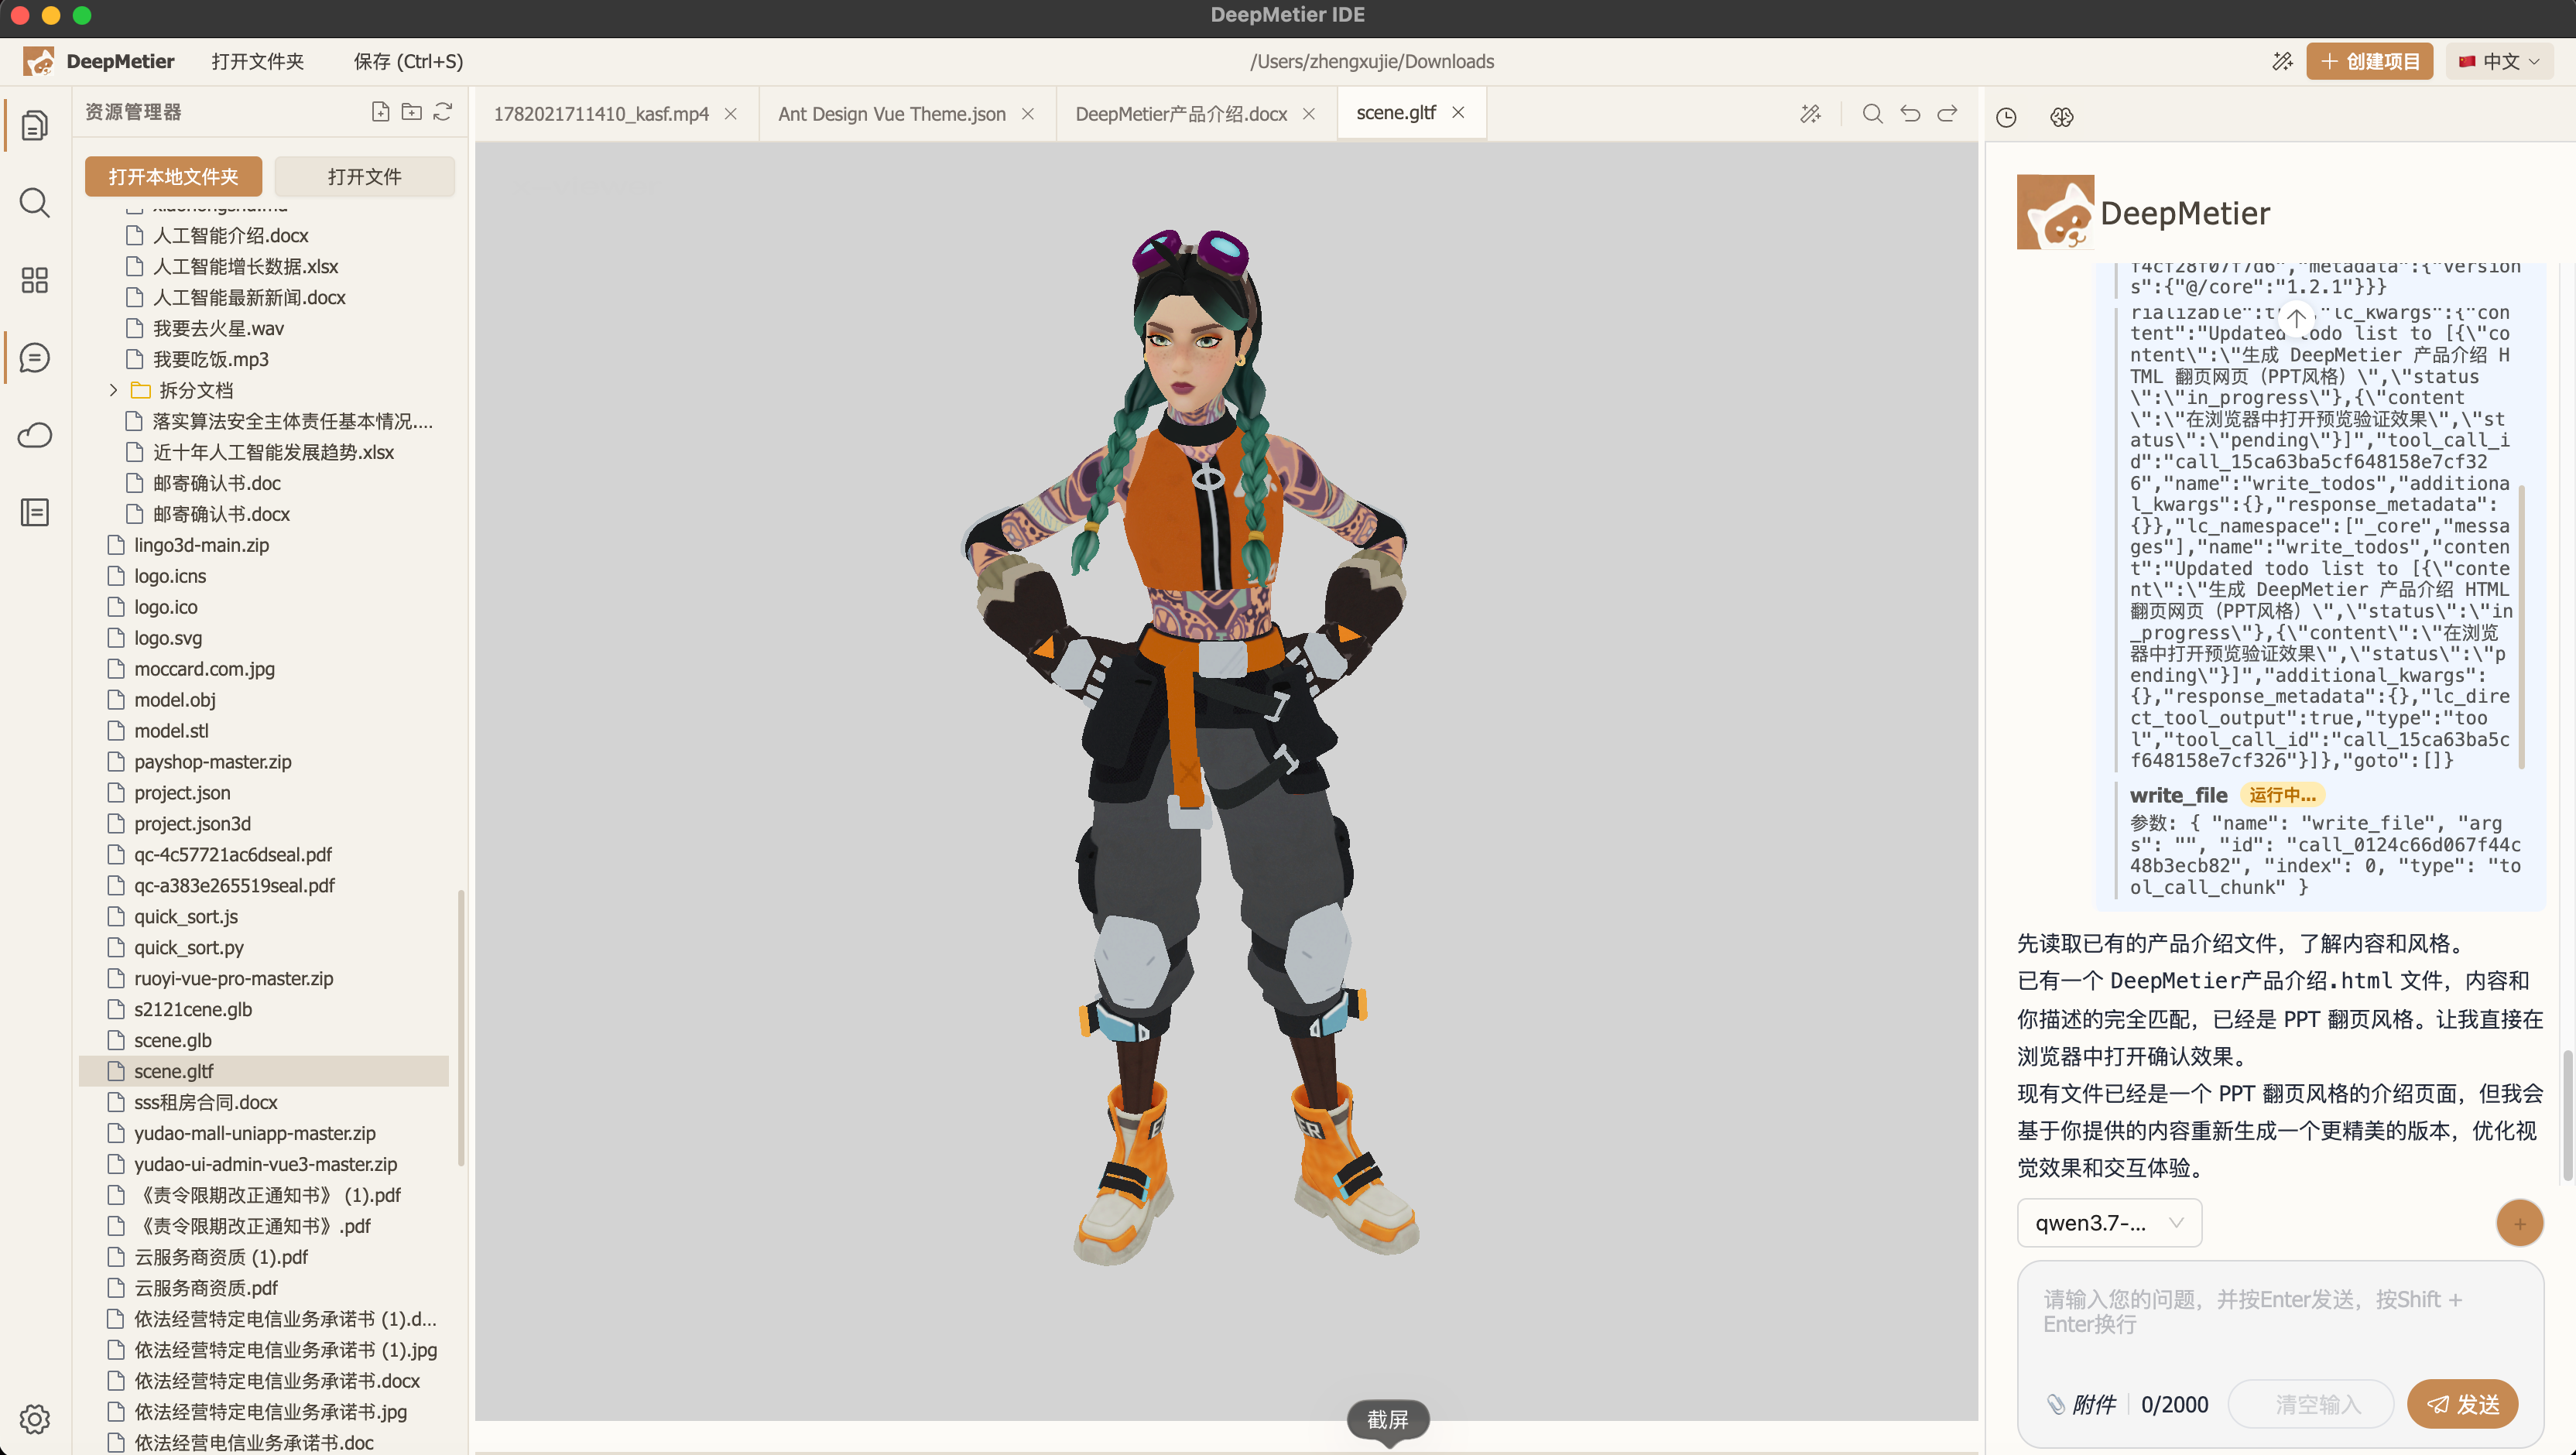This screenshot has height=1455, width=2576.
Task: Open the document list sidebar icon
Action: click(34, 512)
